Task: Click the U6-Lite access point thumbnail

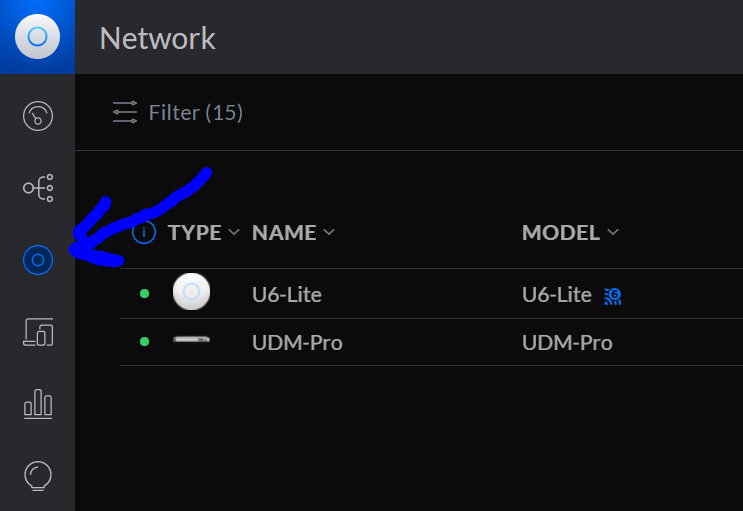Action: point(192,293)
